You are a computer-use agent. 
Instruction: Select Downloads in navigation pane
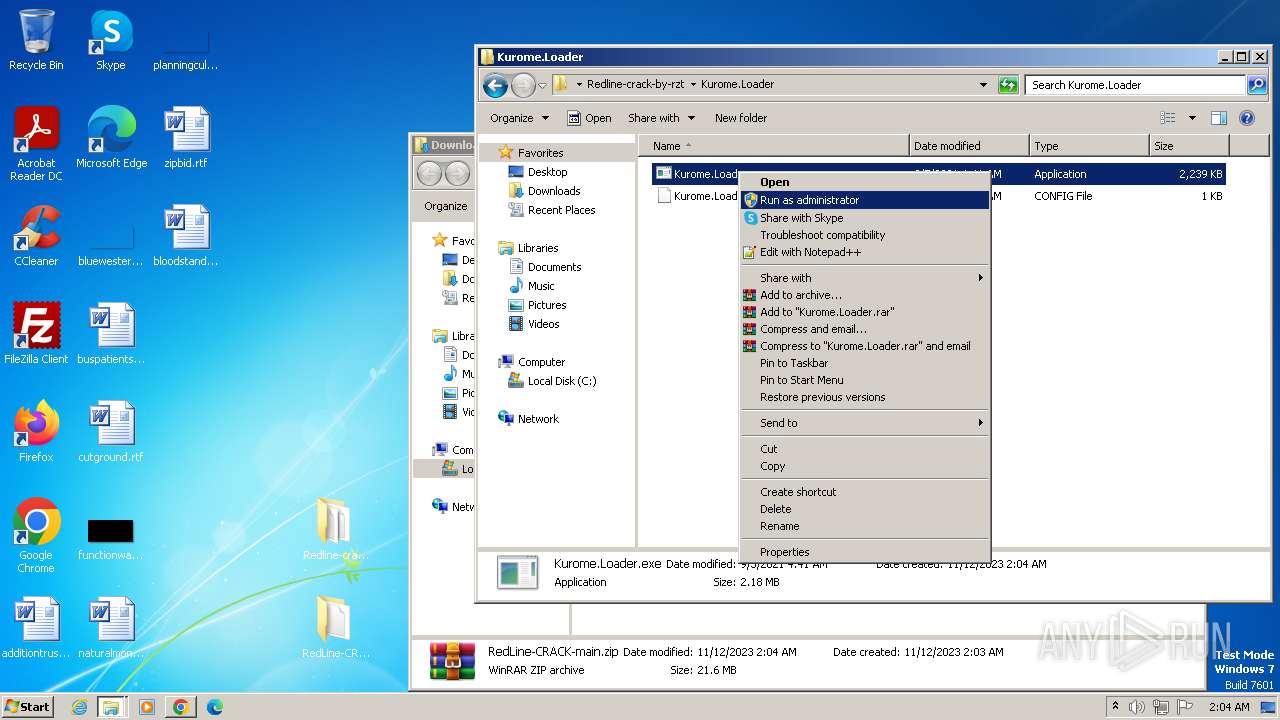554,191
